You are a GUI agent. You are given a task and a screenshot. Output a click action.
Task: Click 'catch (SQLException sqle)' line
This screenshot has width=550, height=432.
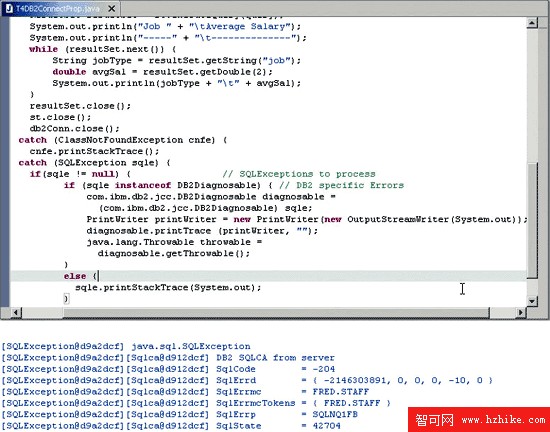point(94,162)
